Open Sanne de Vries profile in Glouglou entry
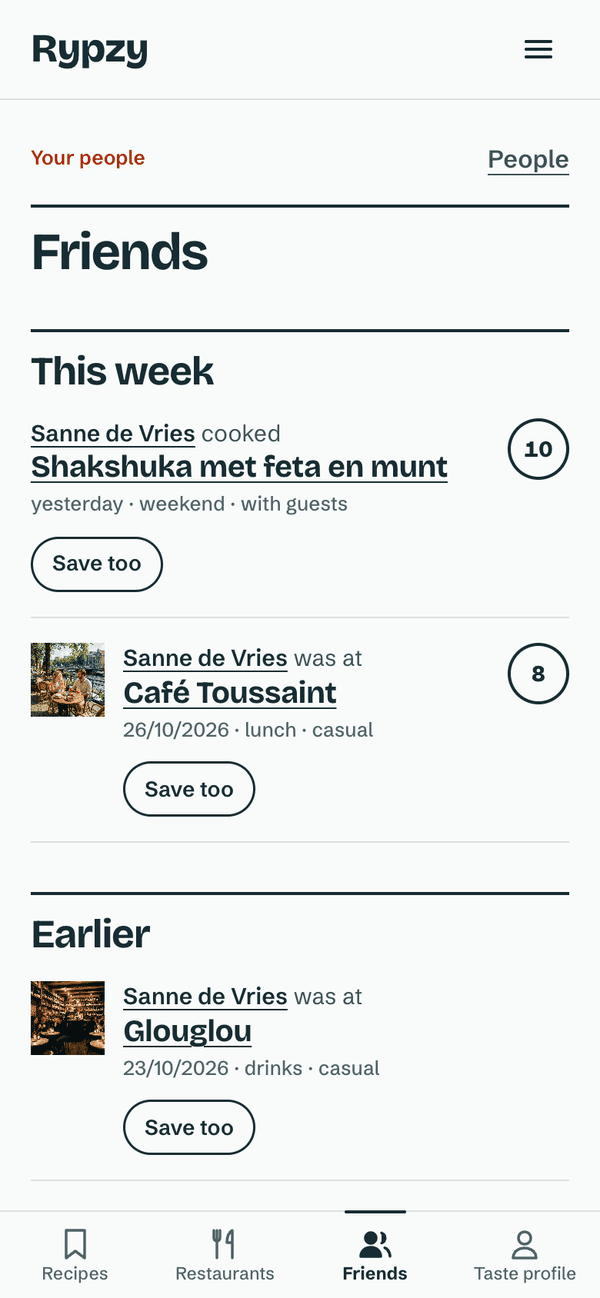Screen dimensions: 600x1298 (205, 997)
